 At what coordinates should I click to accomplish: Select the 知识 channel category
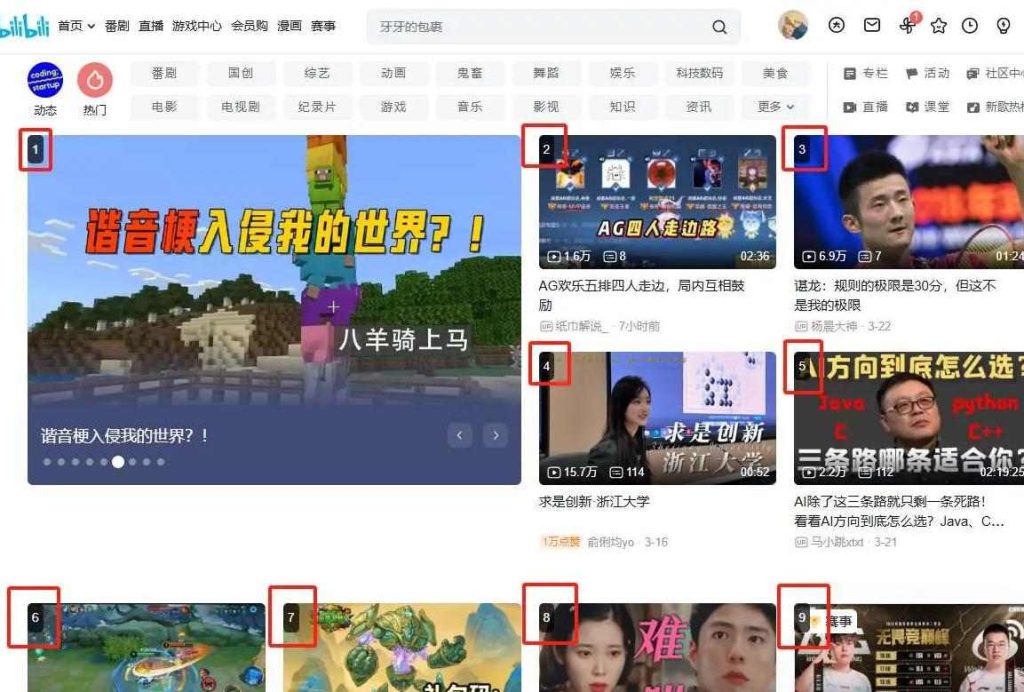click(x=622, y=106)
